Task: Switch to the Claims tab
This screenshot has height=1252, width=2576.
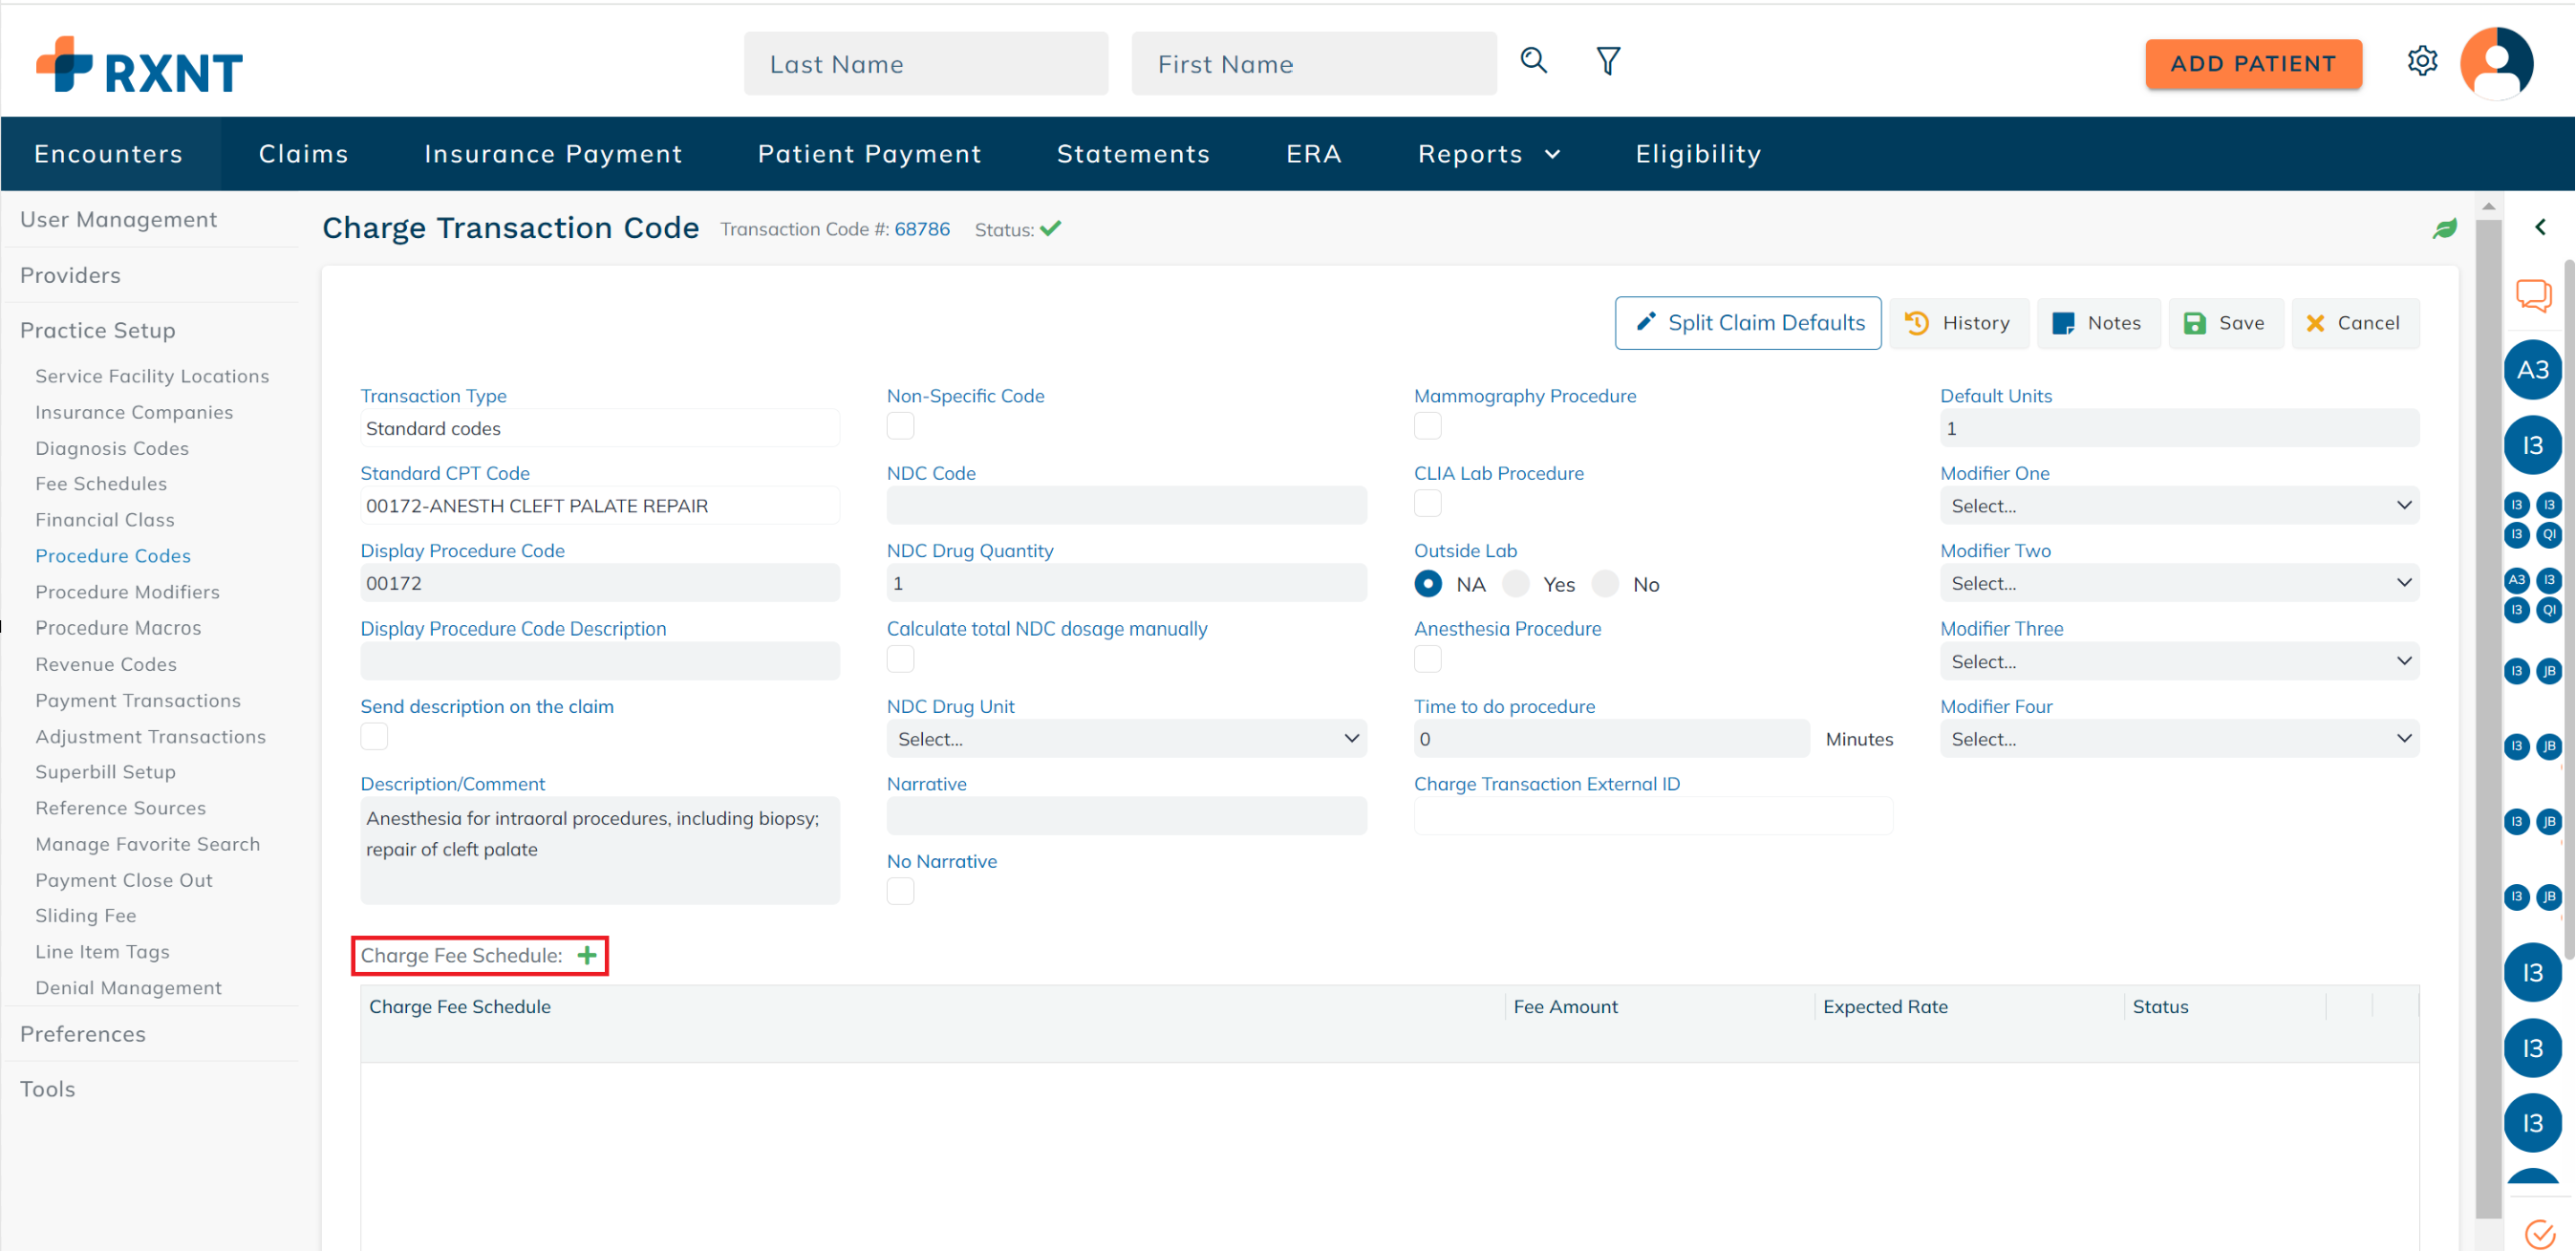Action: point(303,153)
